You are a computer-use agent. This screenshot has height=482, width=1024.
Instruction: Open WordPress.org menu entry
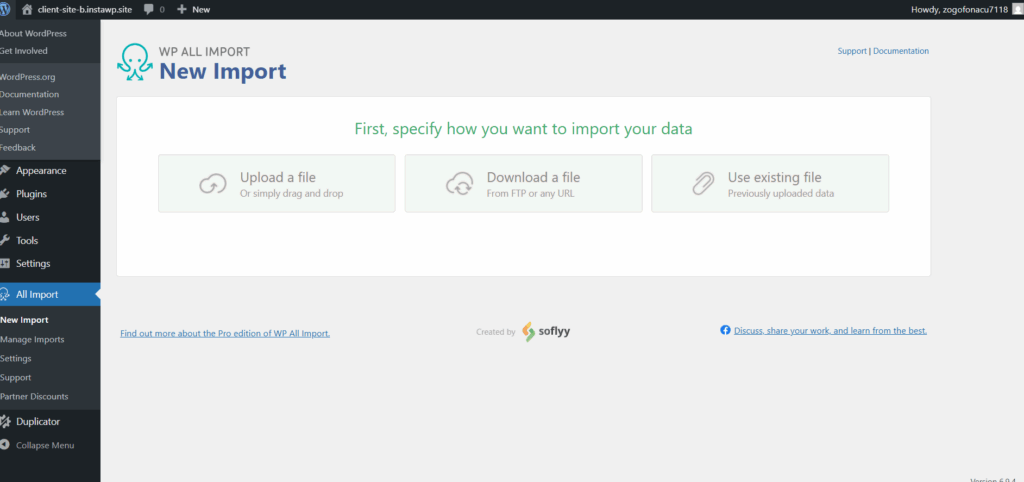pyautogui.click(x=27, y=77)
